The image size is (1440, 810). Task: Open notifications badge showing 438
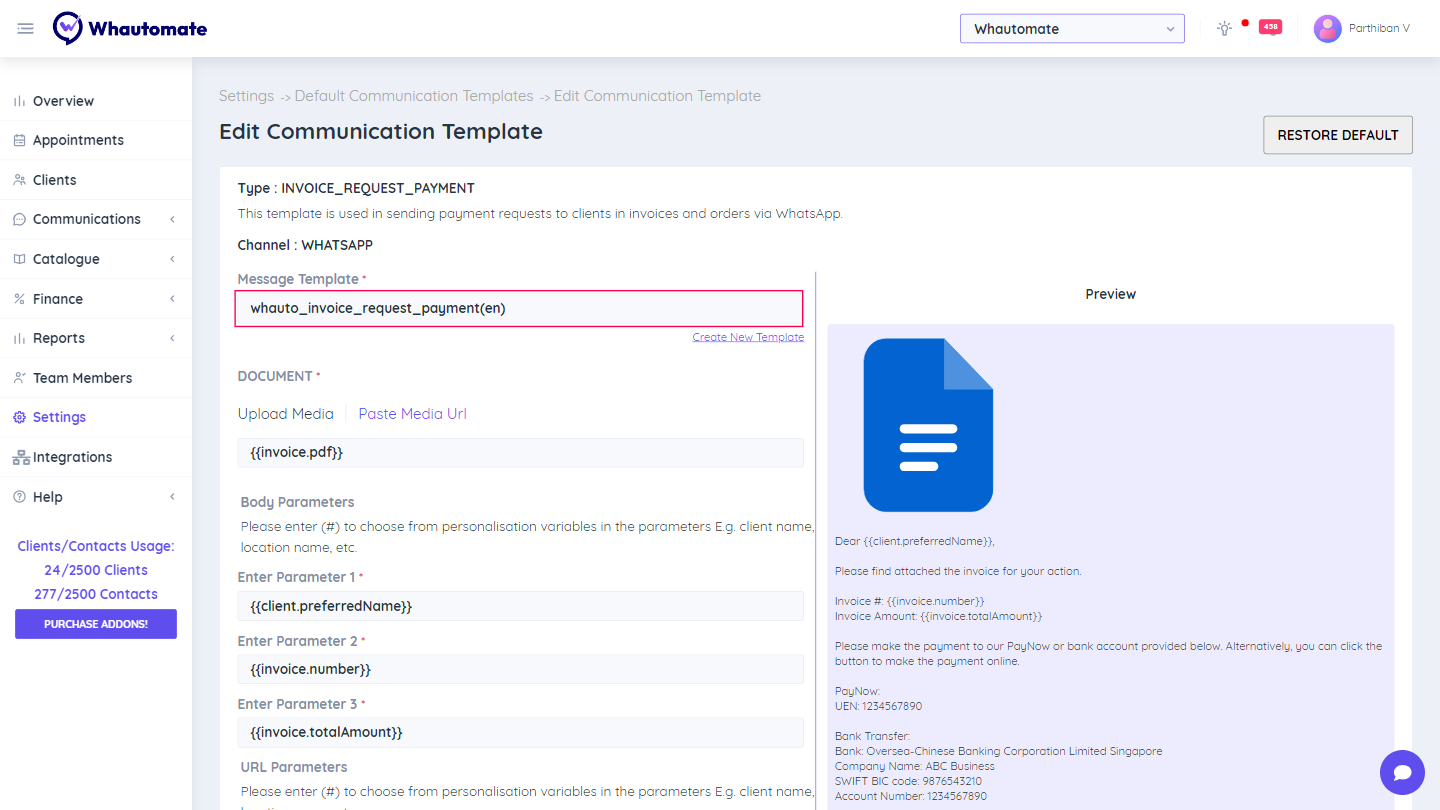1270,27
